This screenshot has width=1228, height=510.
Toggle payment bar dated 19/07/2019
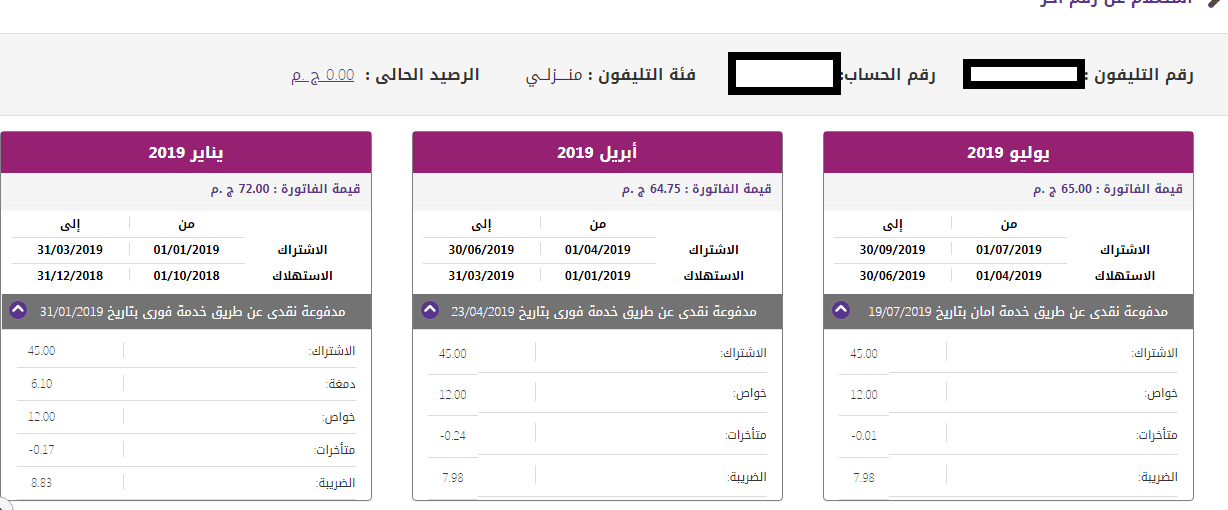coord(1008,312)
